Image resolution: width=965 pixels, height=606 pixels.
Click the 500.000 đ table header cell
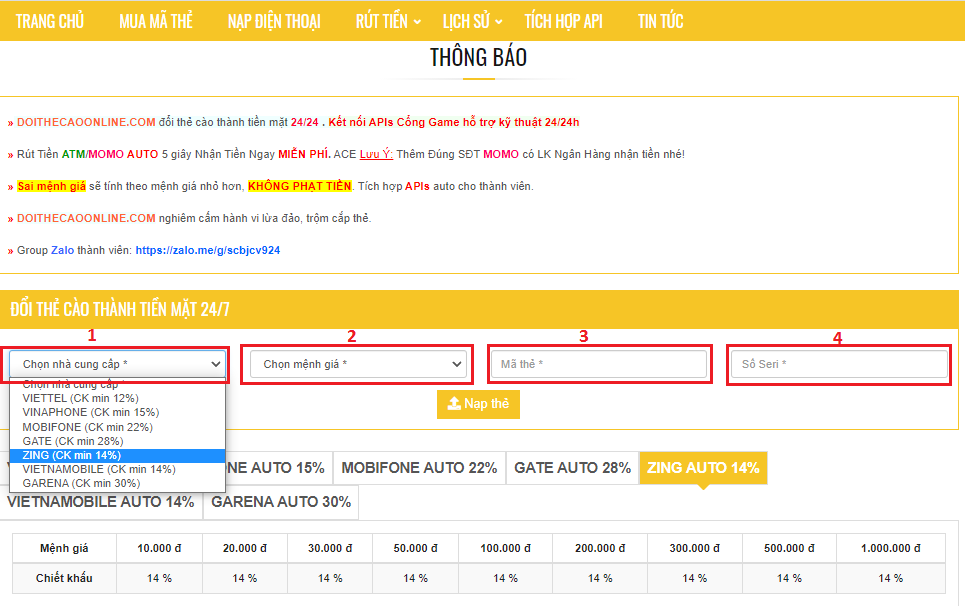pos(789,548)
